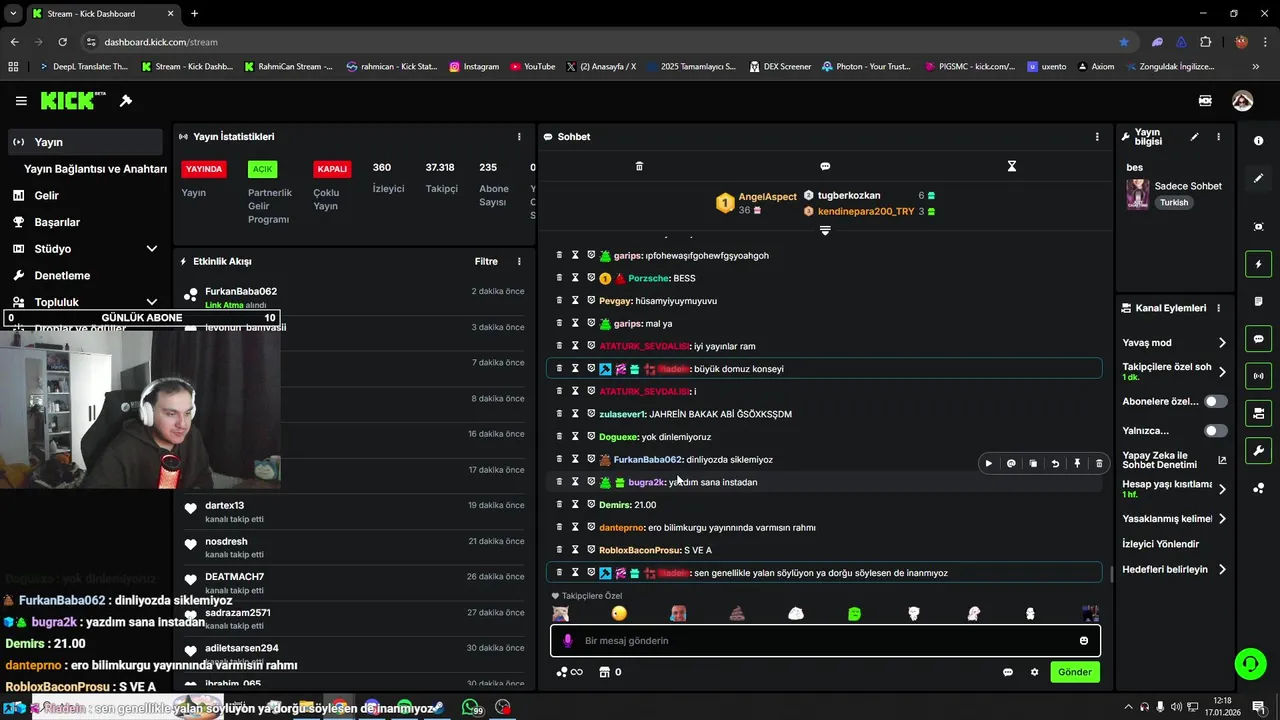Click Sadece Sohbet category thumbnail
Viewport: 1280px width, 720px height.
click(x=1138, y=194)
